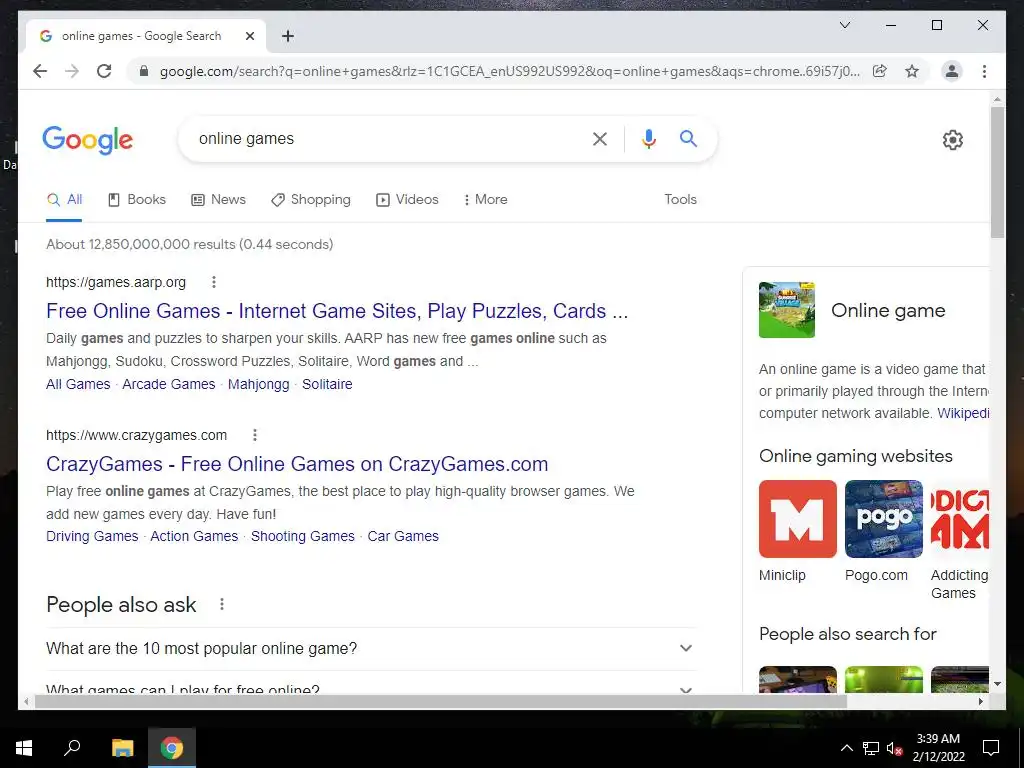Select the Pogo.com website thumbnail
The image size is (1024, 768).
[x=884, y=519]
